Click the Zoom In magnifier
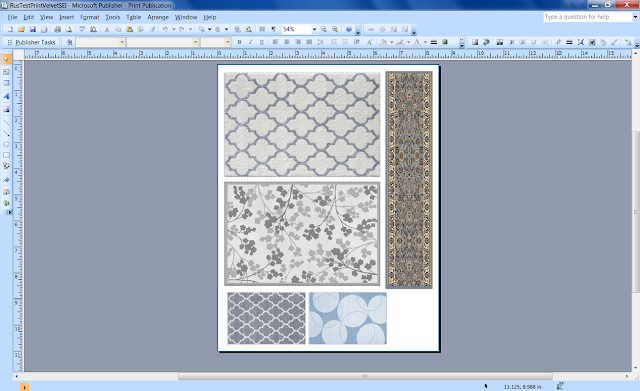Image resolution: width=640 pixels, height=391 pixels. (x=335, y=29)
